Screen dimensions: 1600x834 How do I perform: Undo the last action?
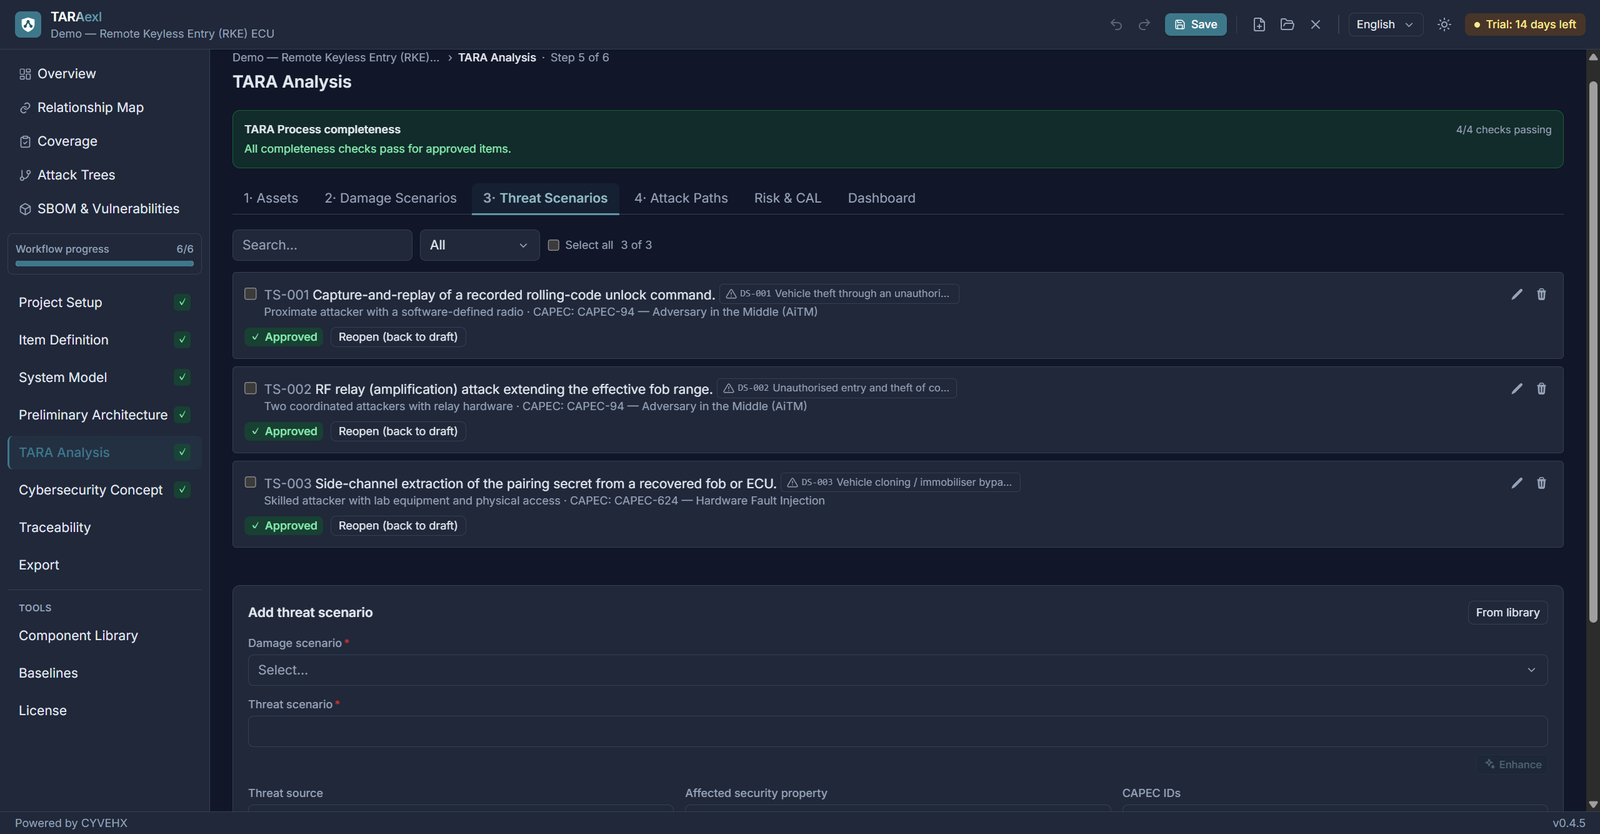(1116, 24)
